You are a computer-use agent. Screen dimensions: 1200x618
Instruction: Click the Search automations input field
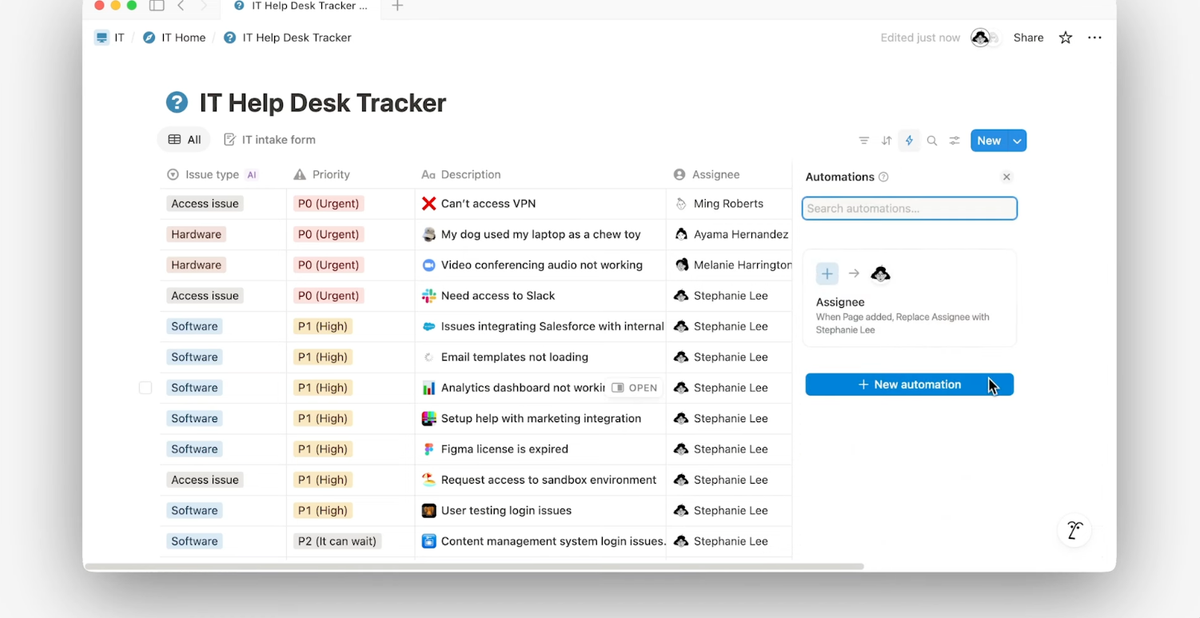909,208
